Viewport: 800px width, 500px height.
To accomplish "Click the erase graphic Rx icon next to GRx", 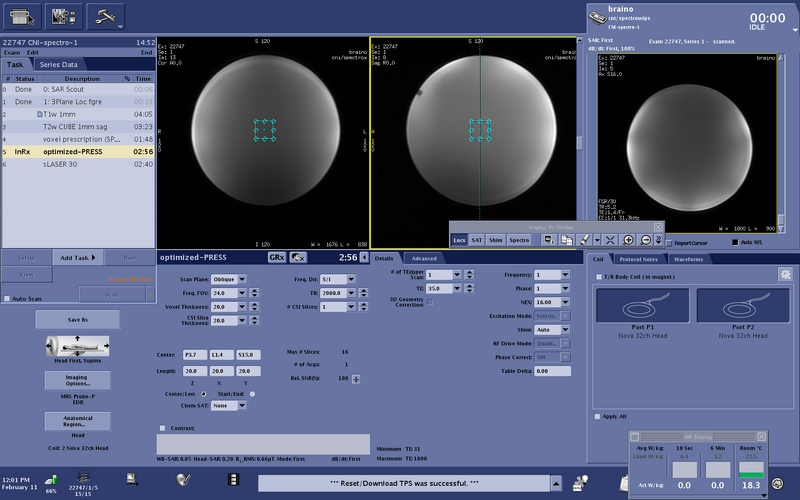I will (x=298, y=258).
